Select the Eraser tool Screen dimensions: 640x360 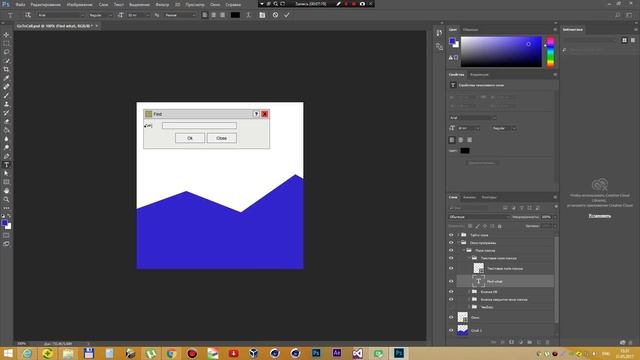coord(6,121)
